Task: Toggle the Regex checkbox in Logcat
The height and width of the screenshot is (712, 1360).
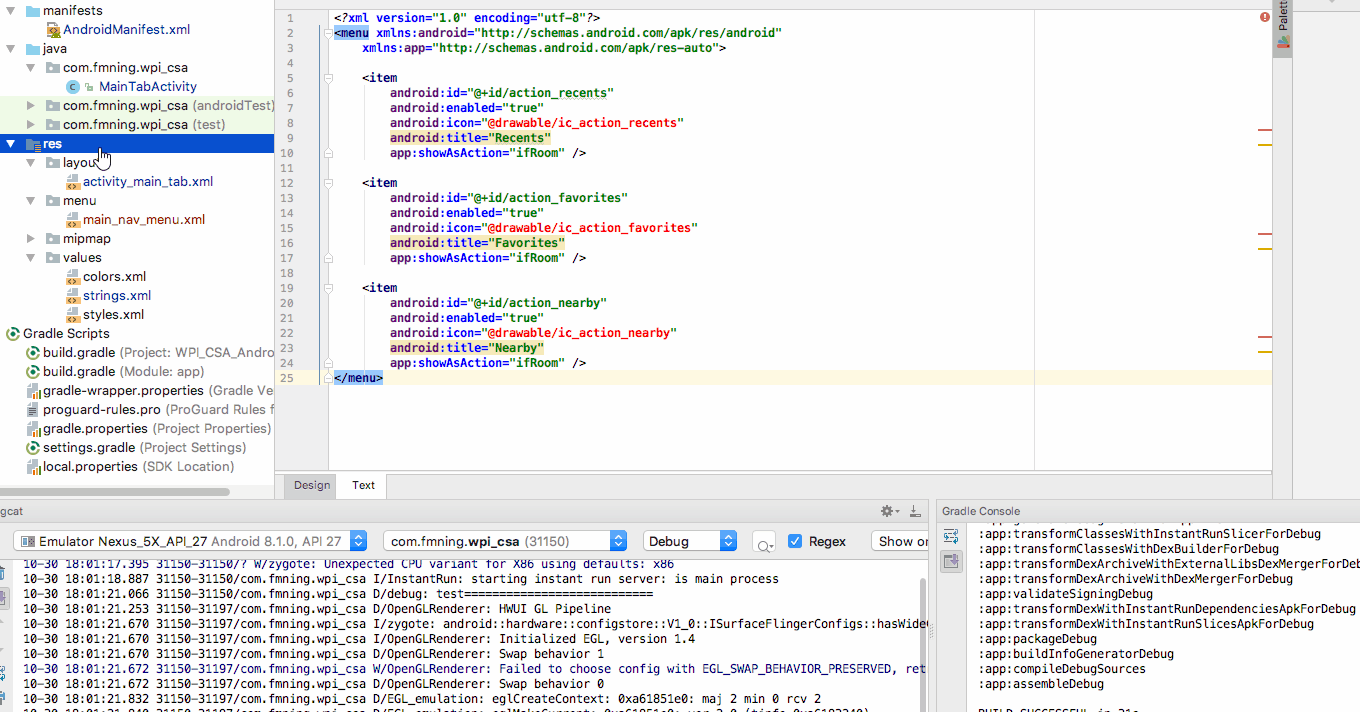Action: (x=795, y=541)
